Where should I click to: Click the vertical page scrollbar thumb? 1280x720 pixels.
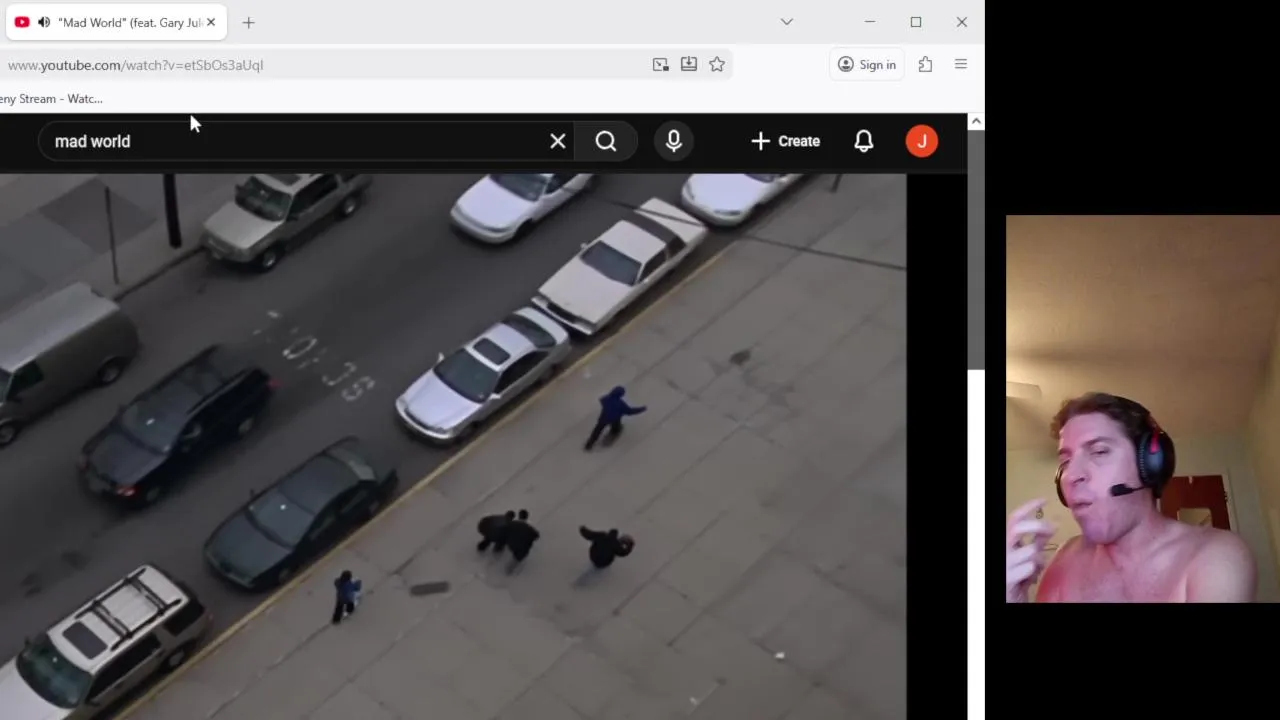pos(976,250)
